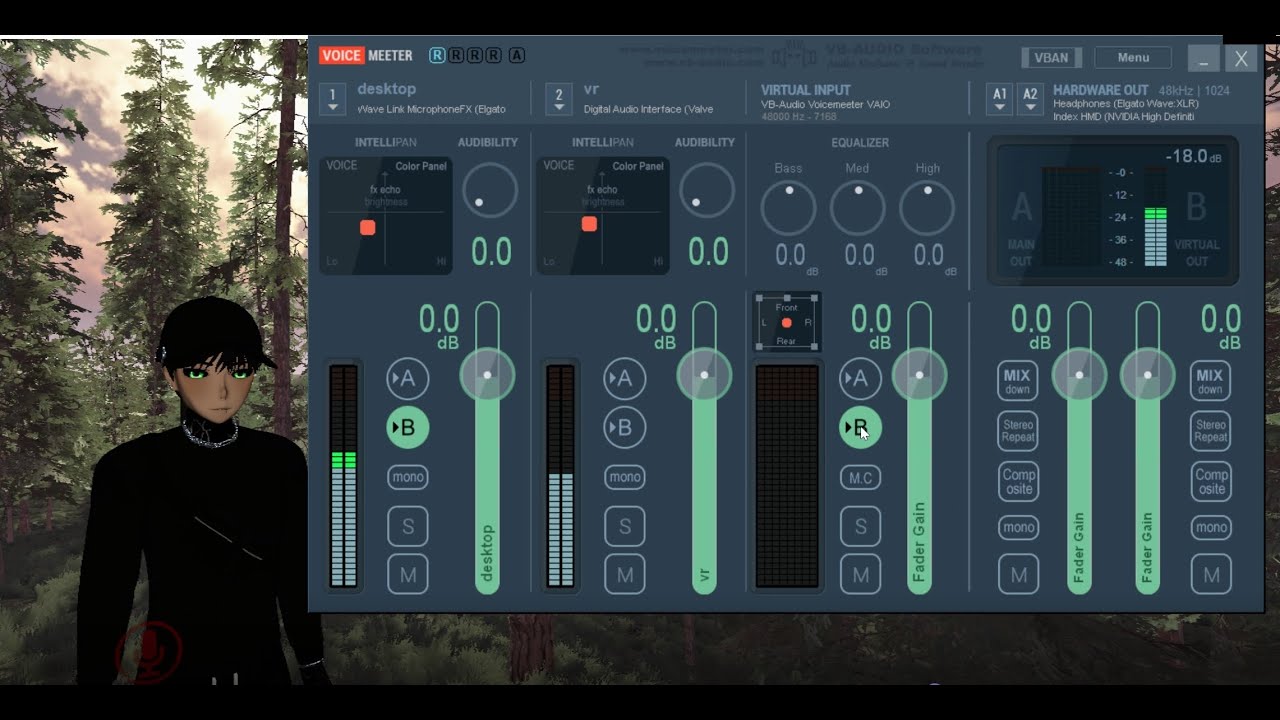
Task: Enable Composite mode on the virtual out B bus
Action: [1210, 481]
